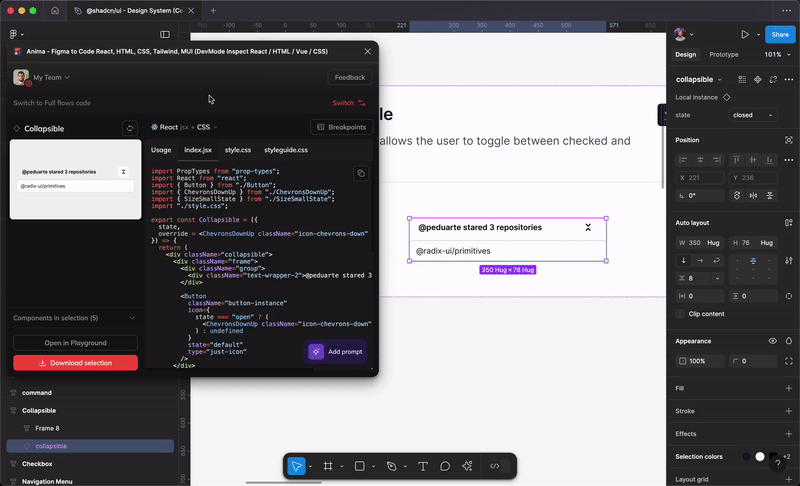
Task: Toggle layer visibility eye in Appearance
Action: tap(772, 341)
